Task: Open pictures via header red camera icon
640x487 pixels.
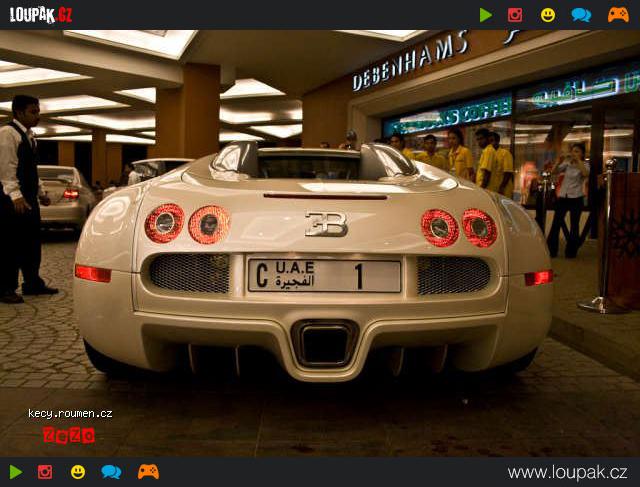Action: coord(515,15)
